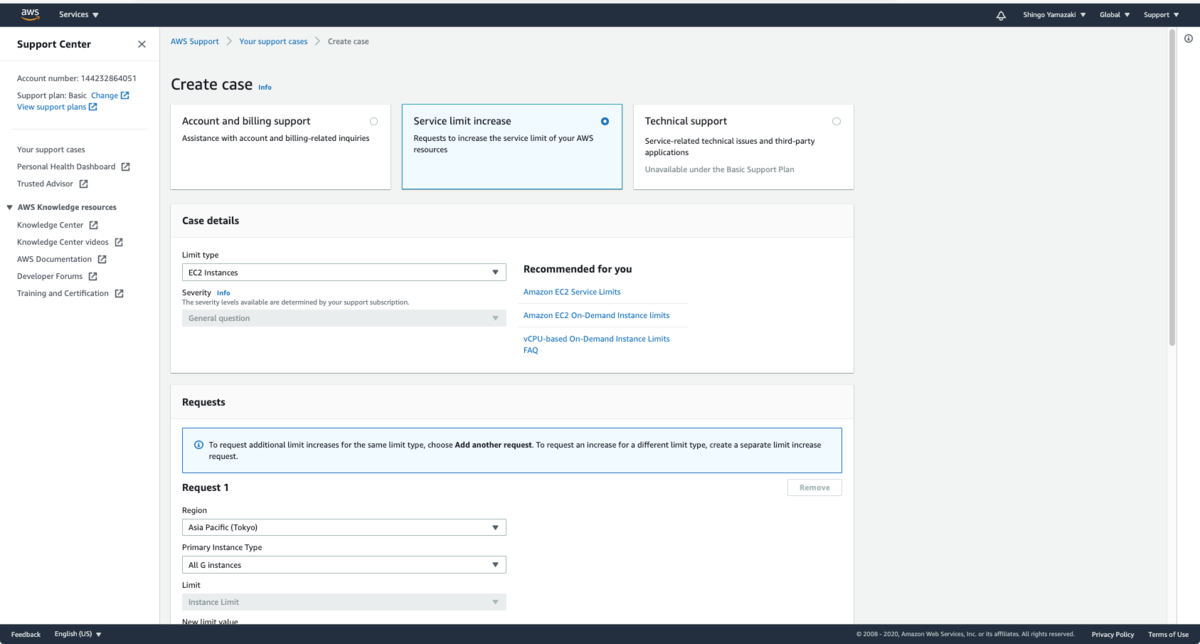Click Account number 144232864051 text
The width and height of the screenshot is (1200, 644).
click(77, 77)
